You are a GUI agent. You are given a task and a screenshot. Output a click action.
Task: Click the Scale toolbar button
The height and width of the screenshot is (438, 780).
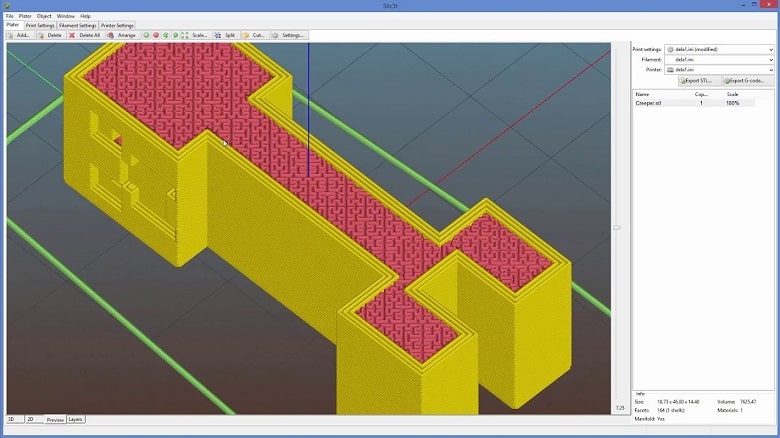pos(195,35)
